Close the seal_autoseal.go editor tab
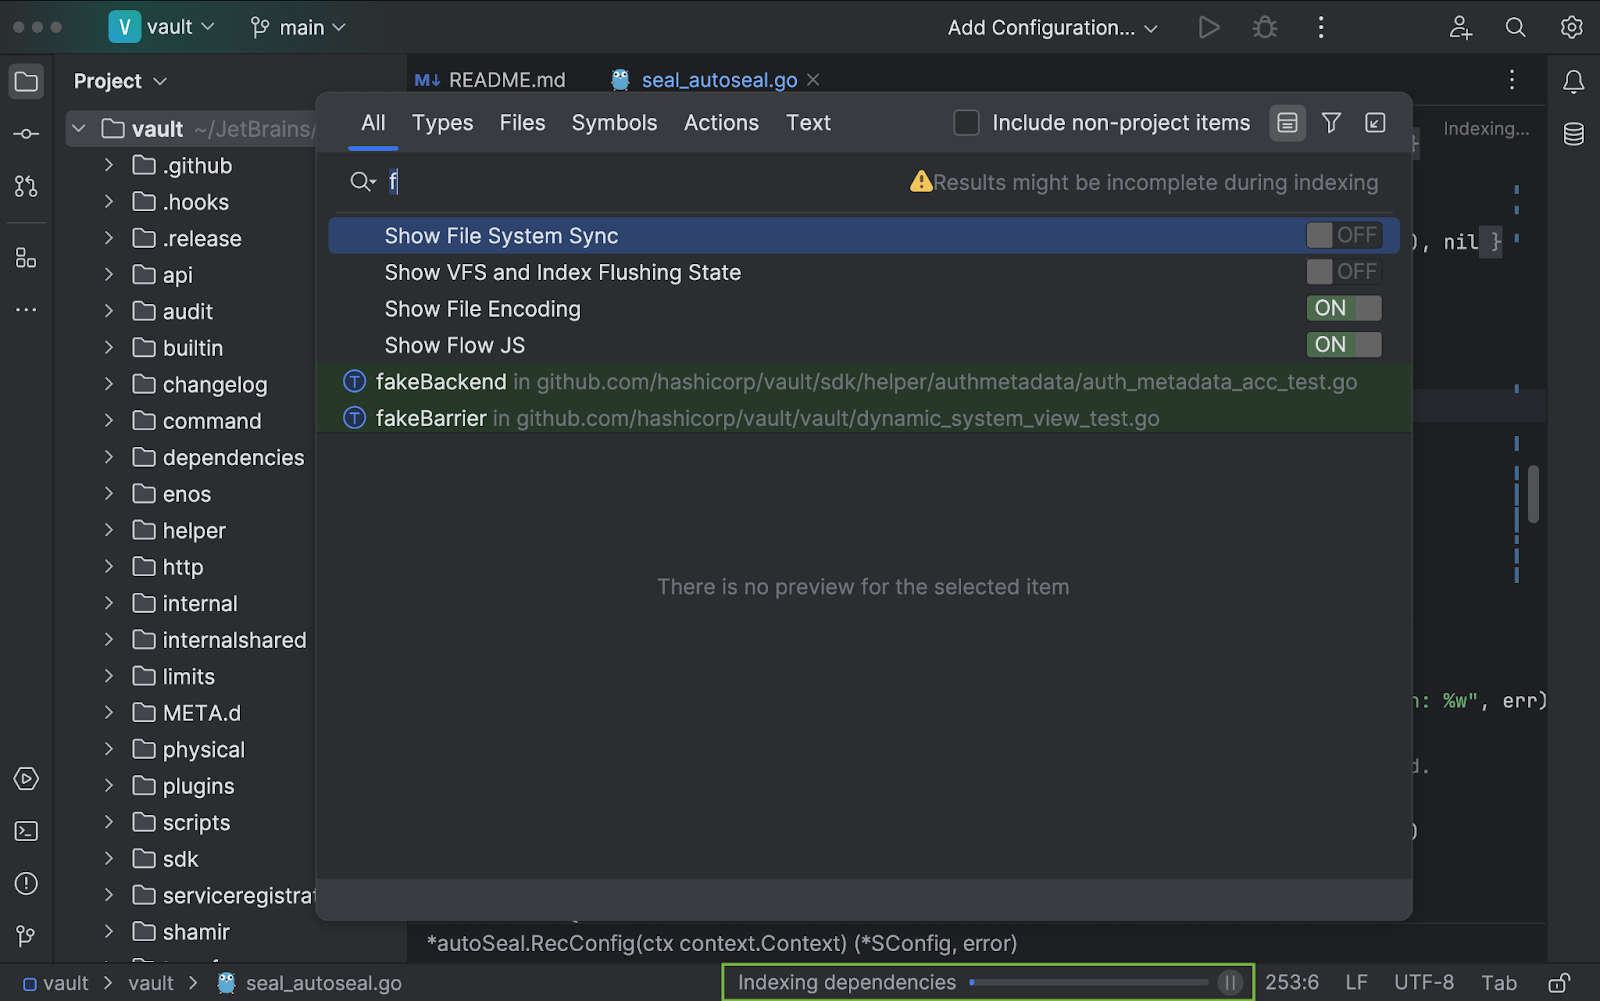The image size is (1600, 1001). 813,80
